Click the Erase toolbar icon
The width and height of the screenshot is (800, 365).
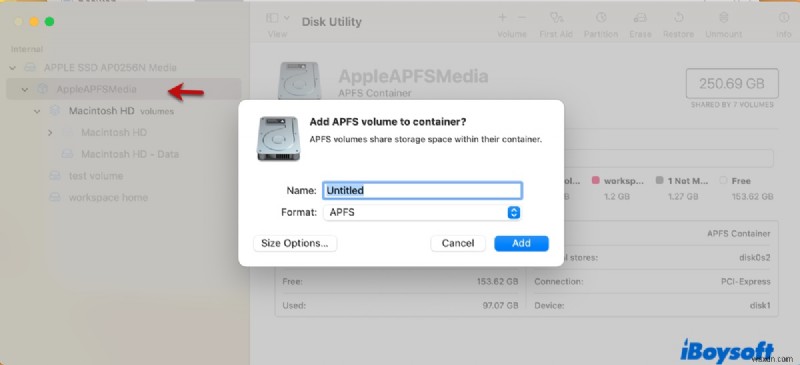tap(640, 18)
